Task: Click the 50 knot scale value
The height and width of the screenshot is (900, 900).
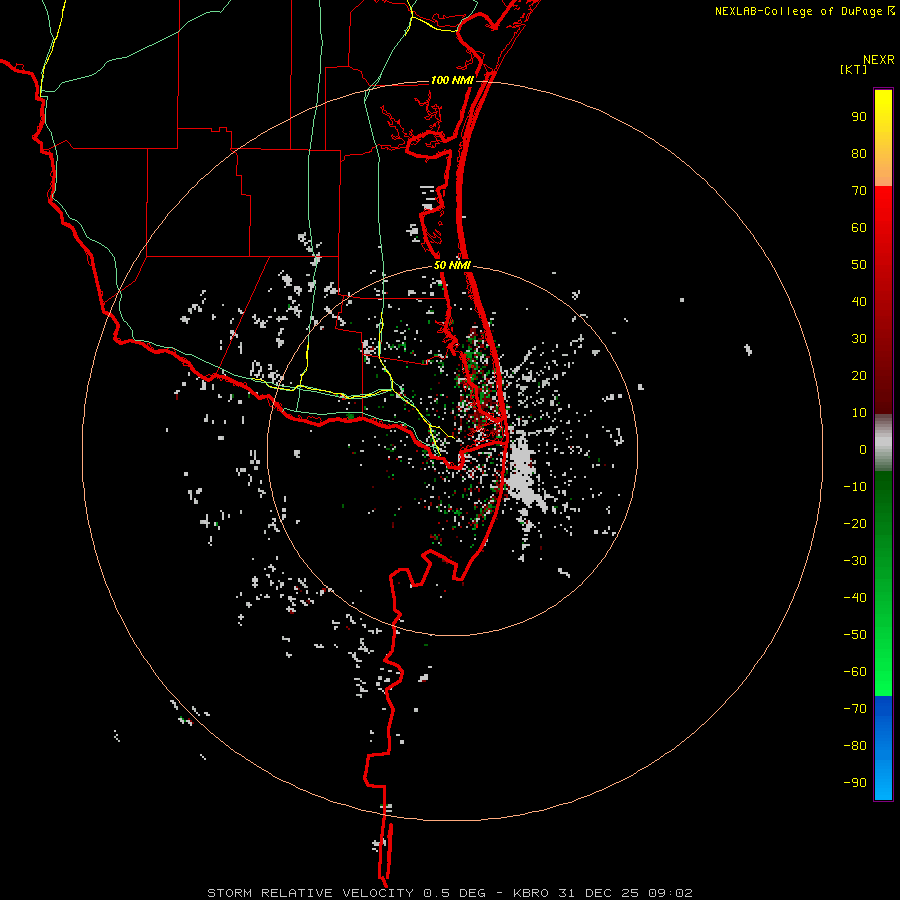Action: click(x=859, y=265)
